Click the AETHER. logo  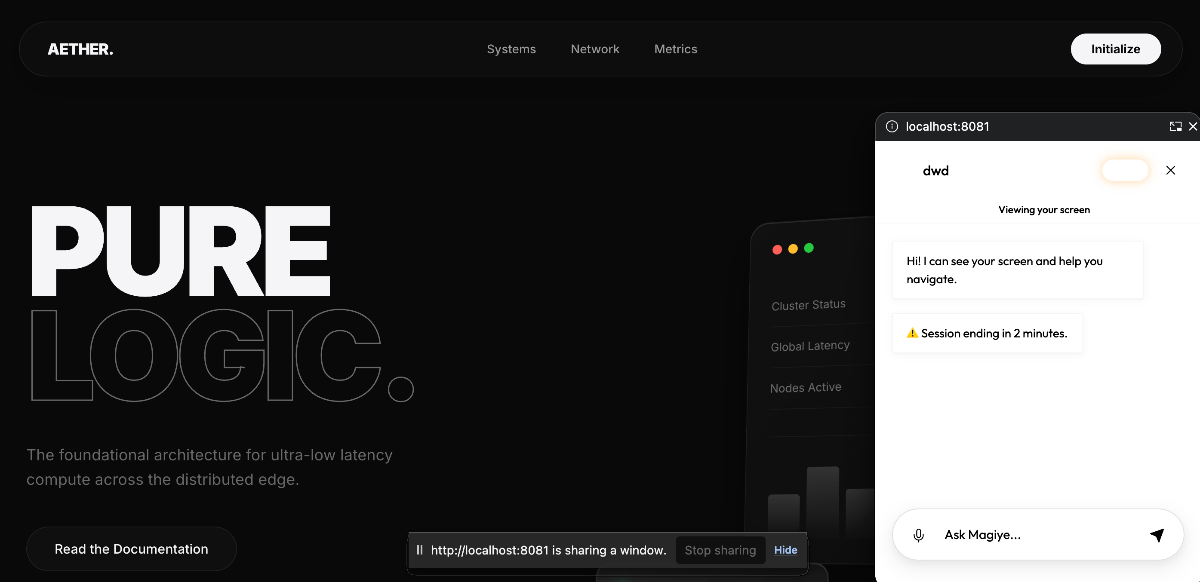tap(80, 49)
